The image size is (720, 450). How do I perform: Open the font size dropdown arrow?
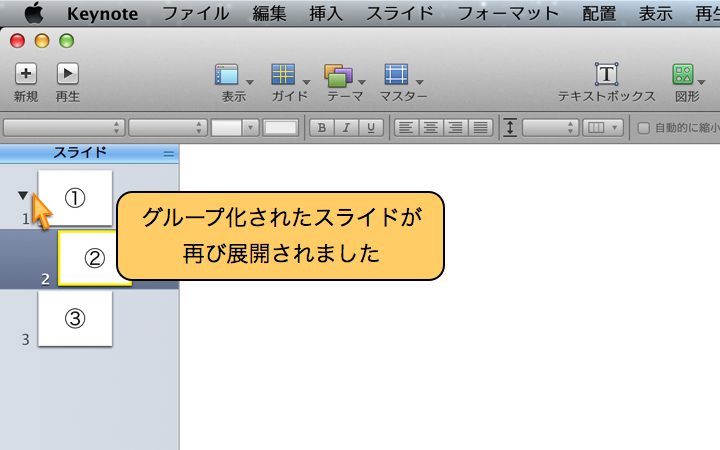tap(250, 128)
